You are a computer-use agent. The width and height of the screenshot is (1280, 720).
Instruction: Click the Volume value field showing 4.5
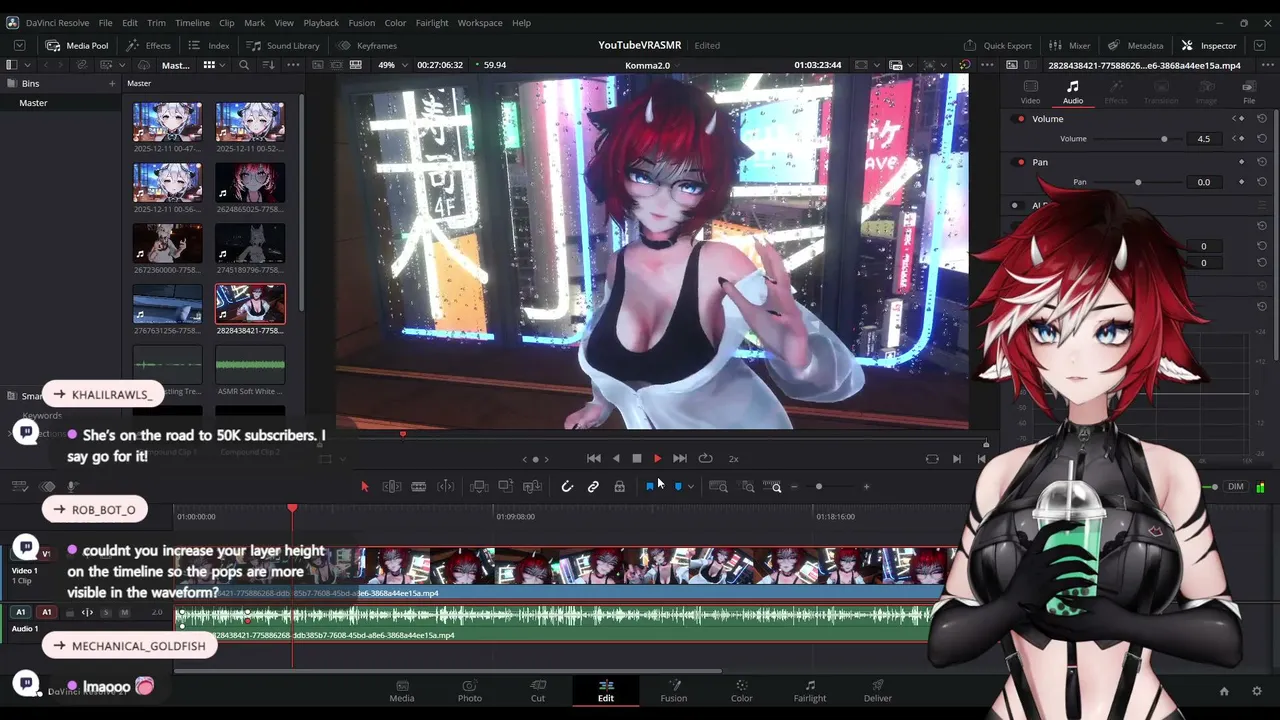[x=1204, y=139]
